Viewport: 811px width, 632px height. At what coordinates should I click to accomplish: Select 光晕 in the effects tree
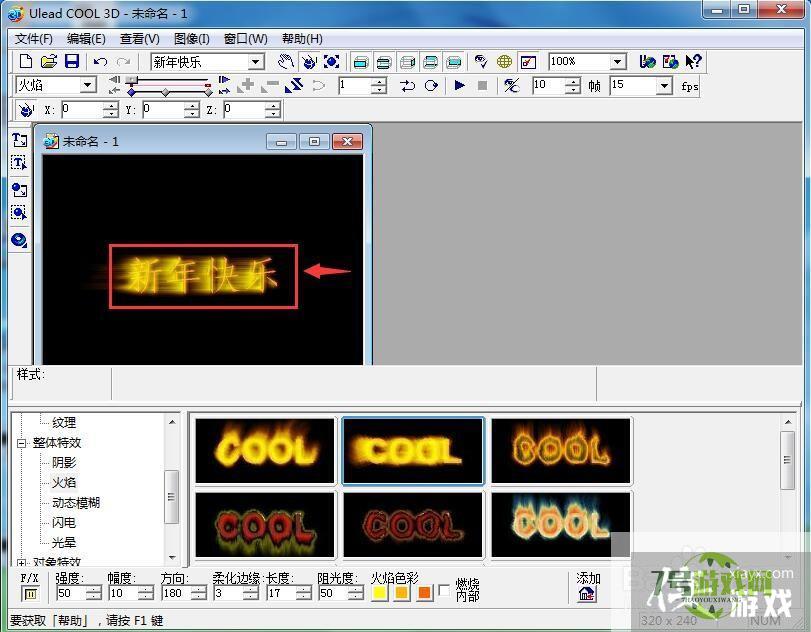(x=64, y=543)
